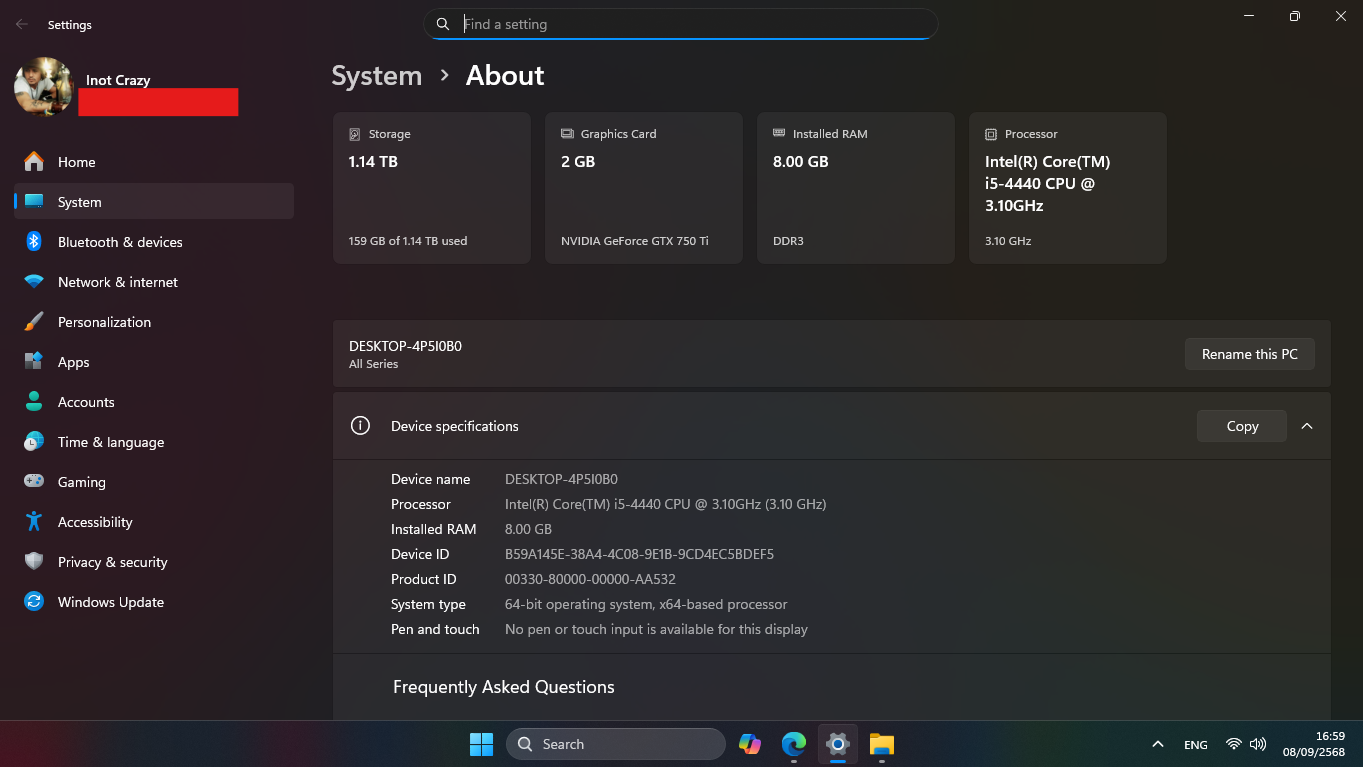This screenshot has height=767, width=1363.
Task: Open the ENG language switcher
Action: (1195, 745)
